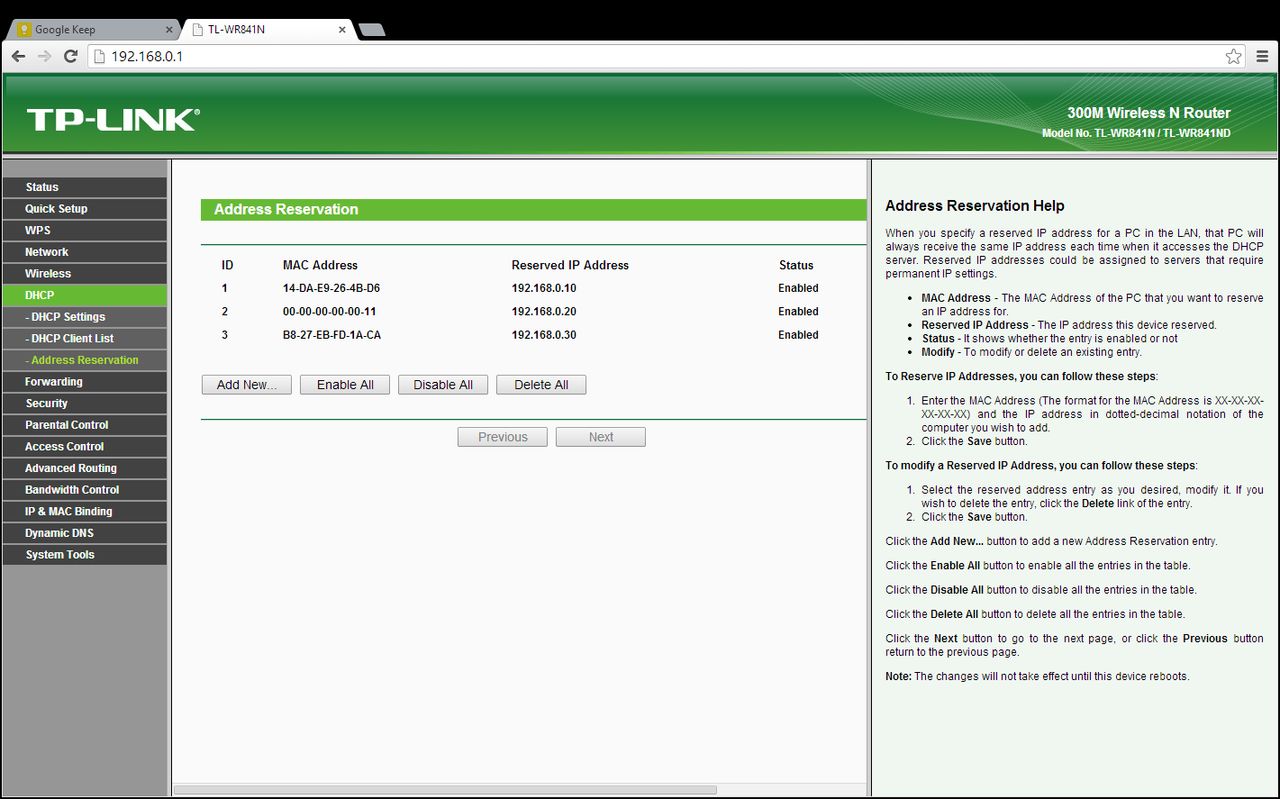The height and width of the screenshot is (799, 1280).
Task: Click the browser back arrow
Action: click(18, 56)
